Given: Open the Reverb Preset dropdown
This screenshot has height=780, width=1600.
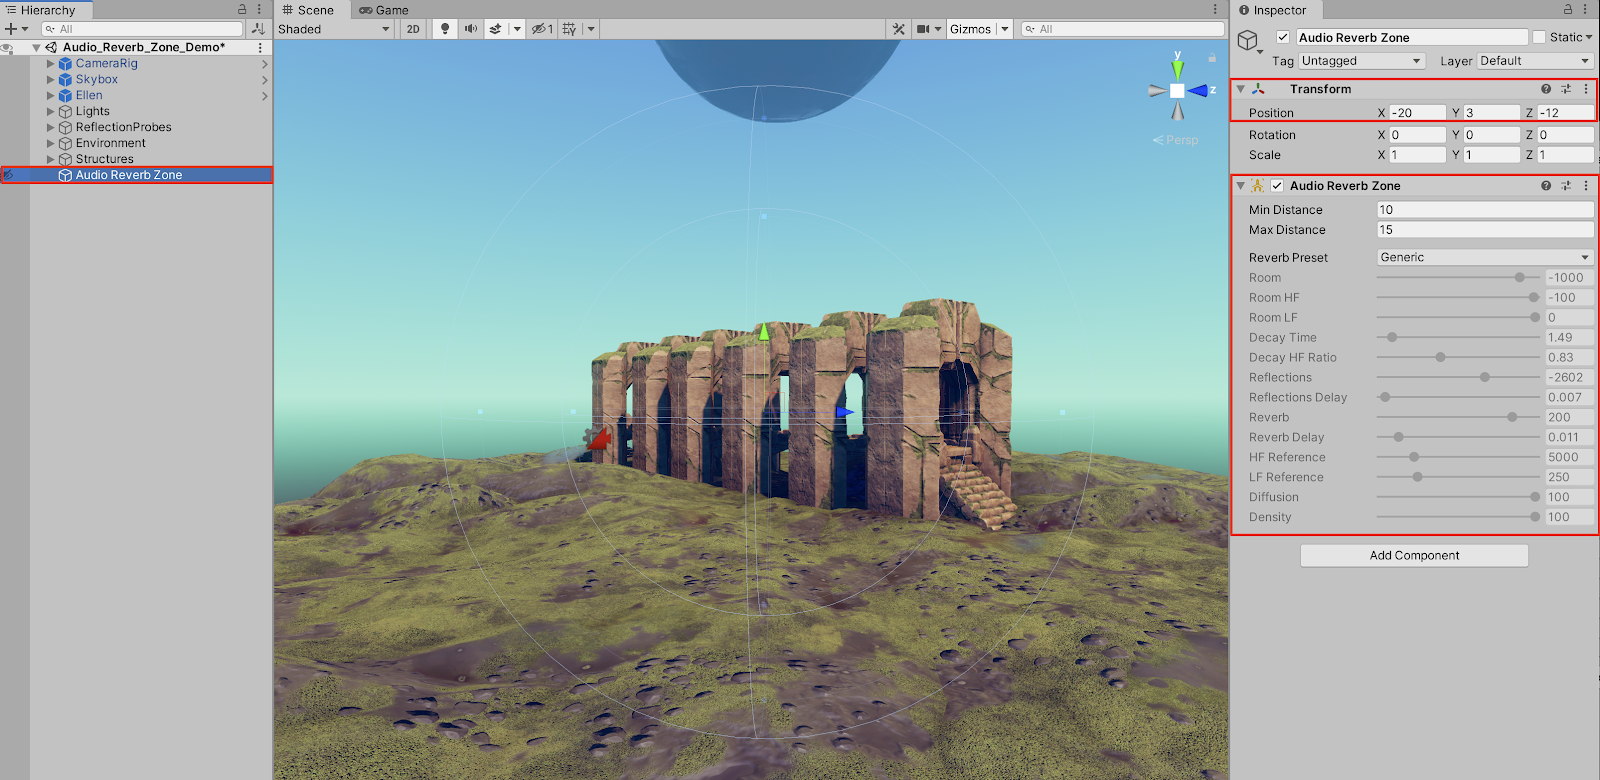Looking at the screenshot, I should [1484, 257].
